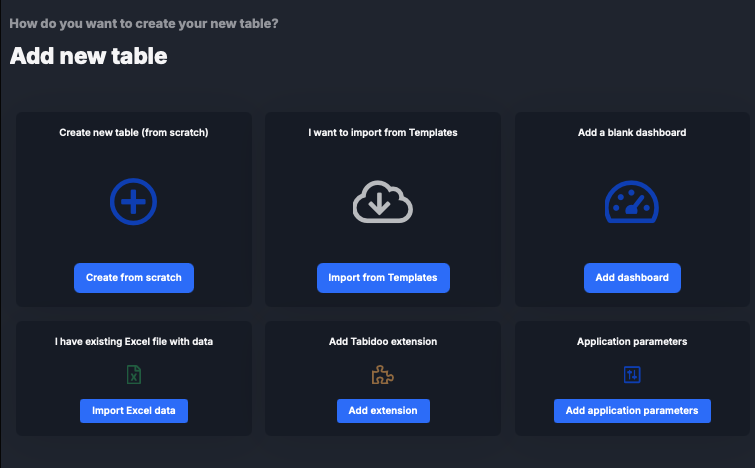The image size is (755, 468).
Task: Click the green Excel file icon
Action: (133, 375)
